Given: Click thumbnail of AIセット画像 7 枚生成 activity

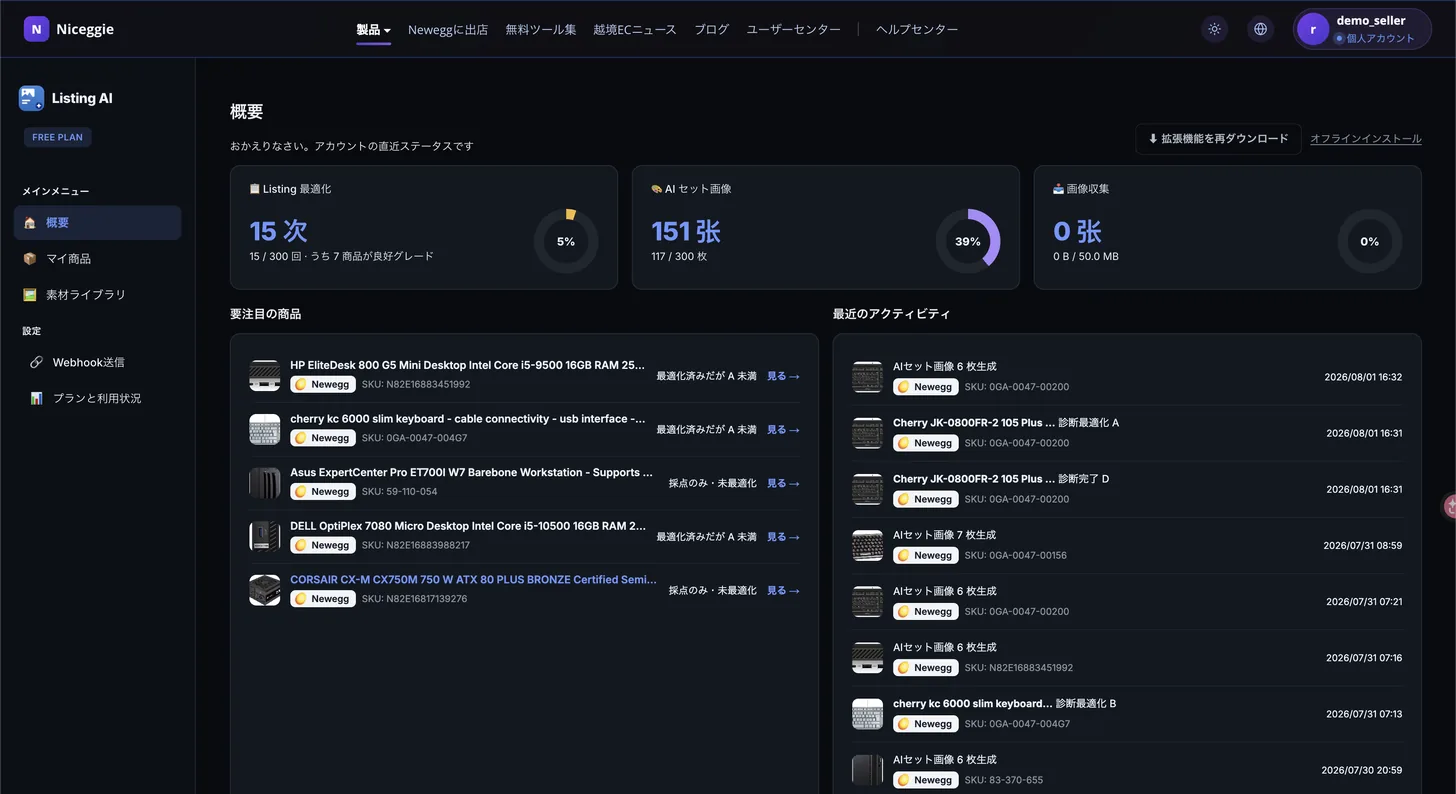Looking at the screenshot, I should [x=868, y=545].
